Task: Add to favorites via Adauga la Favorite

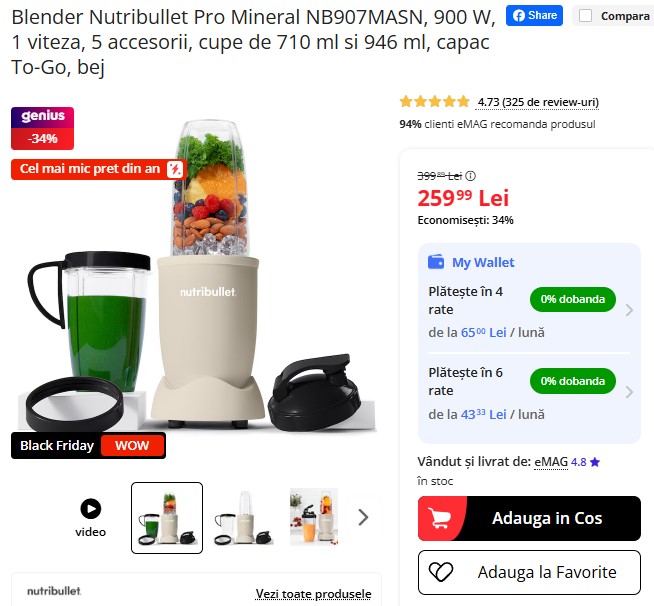Action: (x=529, y=572)
